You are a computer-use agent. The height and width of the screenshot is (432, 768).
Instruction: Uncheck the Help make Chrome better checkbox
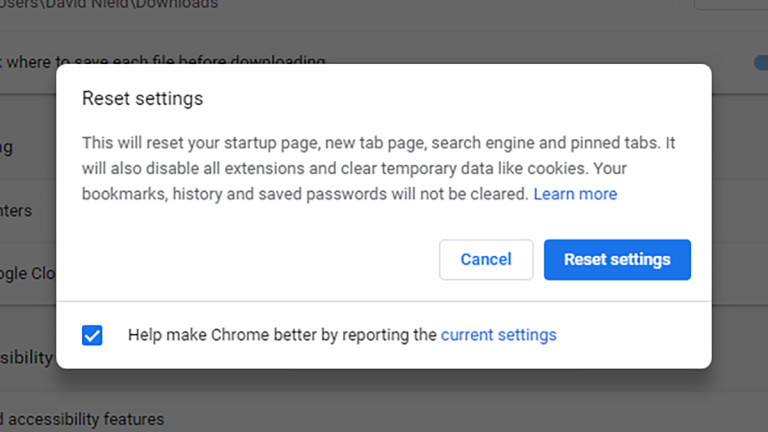point(92,335)
